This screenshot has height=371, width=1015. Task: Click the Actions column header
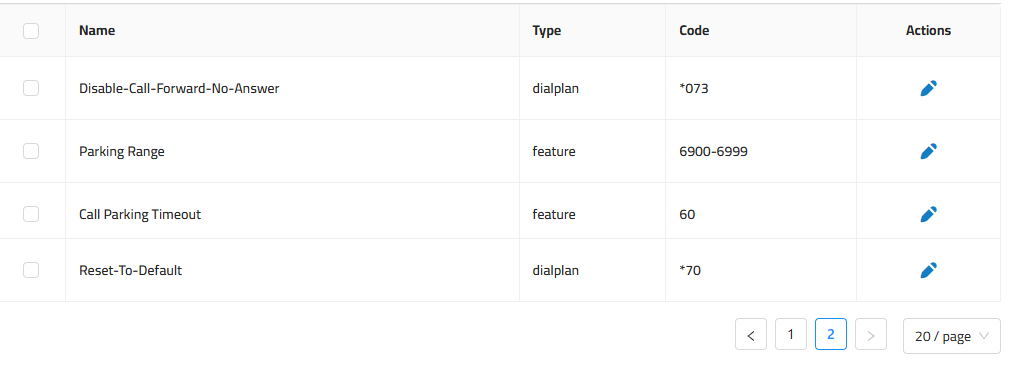928,30
